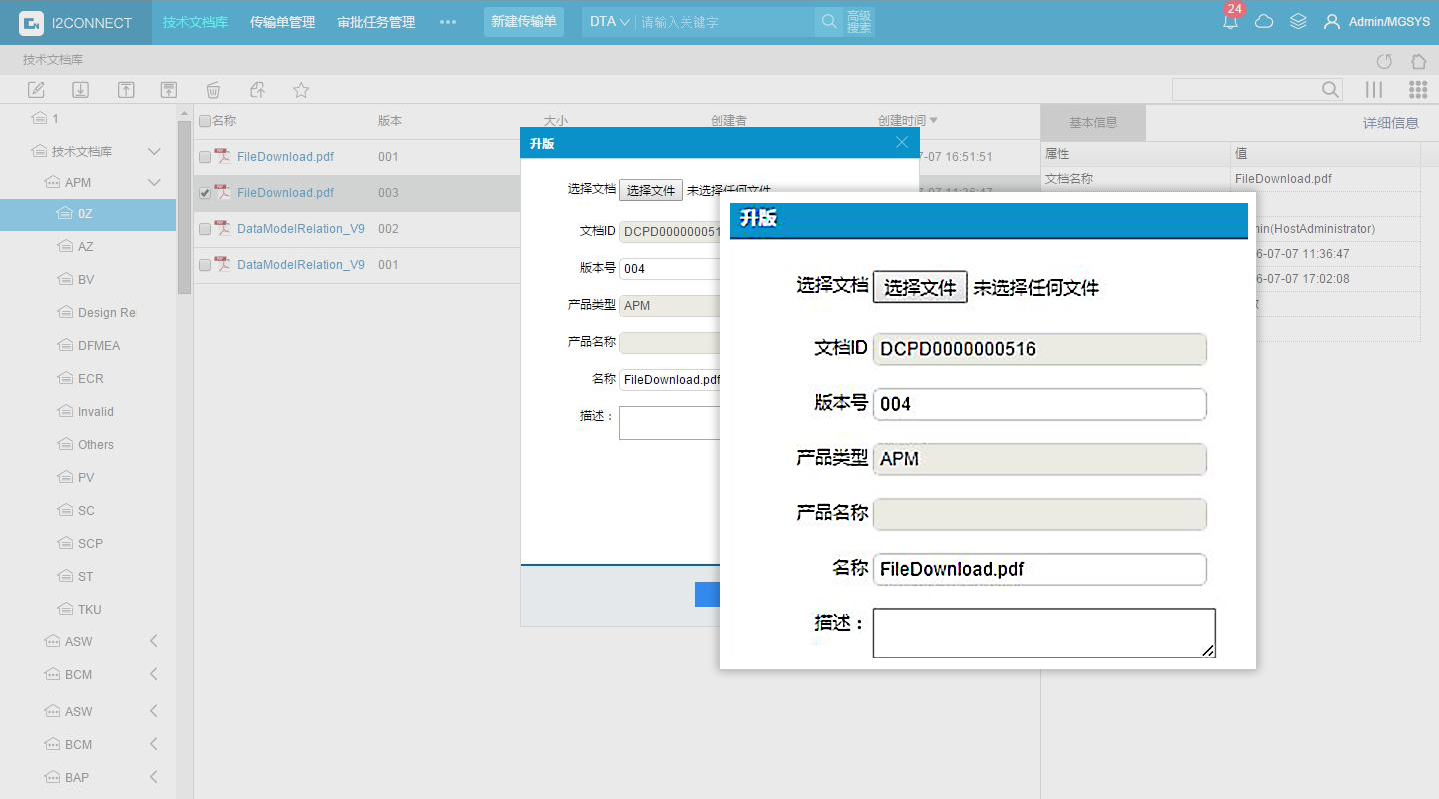
Task: Open the DataModelRelation_V9 version 001 link
Action: click(x=301, y=264)
